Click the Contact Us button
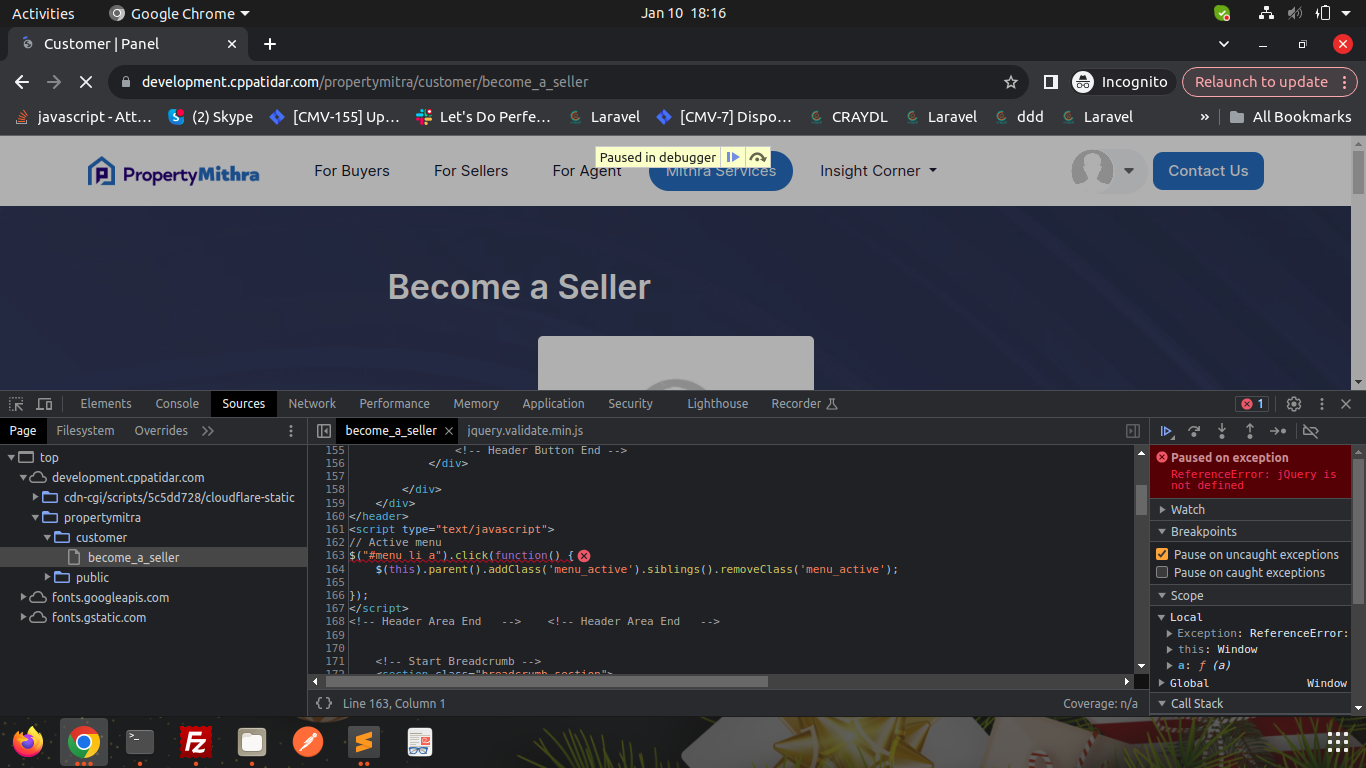This screenshot has height=768, width=1366. [1207, 171]
